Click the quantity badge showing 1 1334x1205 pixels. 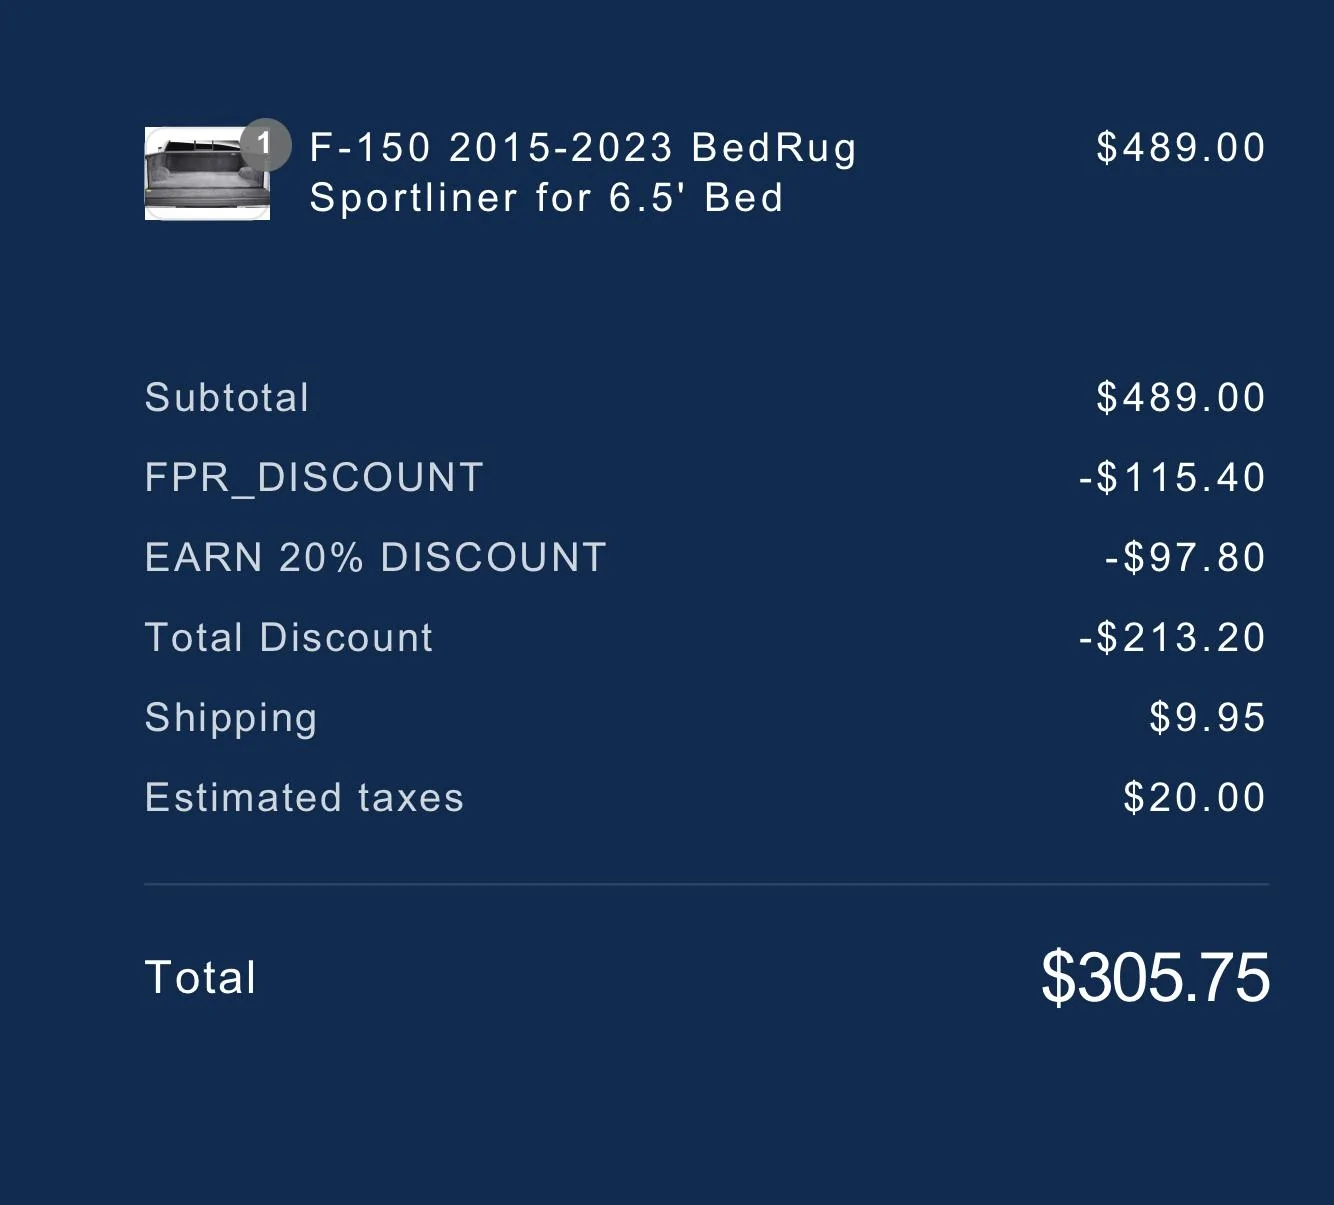(x=265, y=144)
